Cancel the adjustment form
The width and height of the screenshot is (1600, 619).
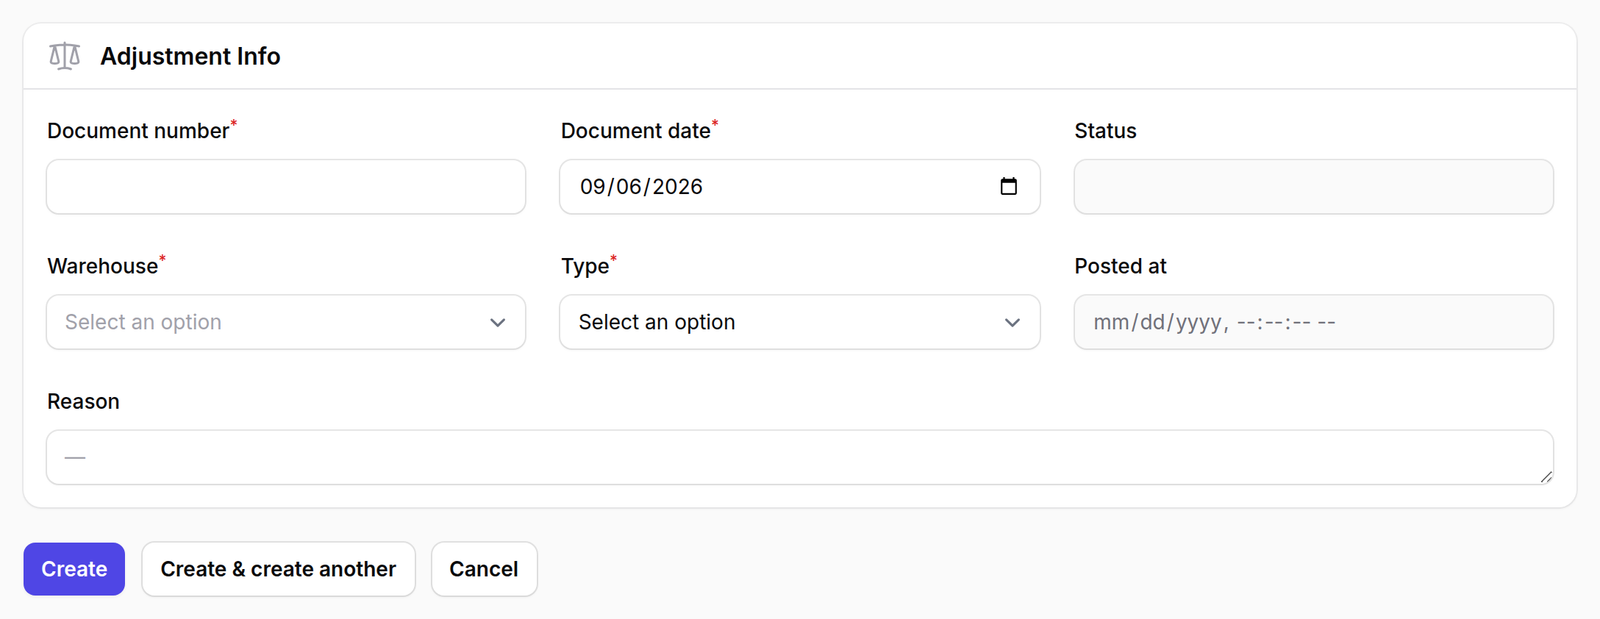[484, 569]
